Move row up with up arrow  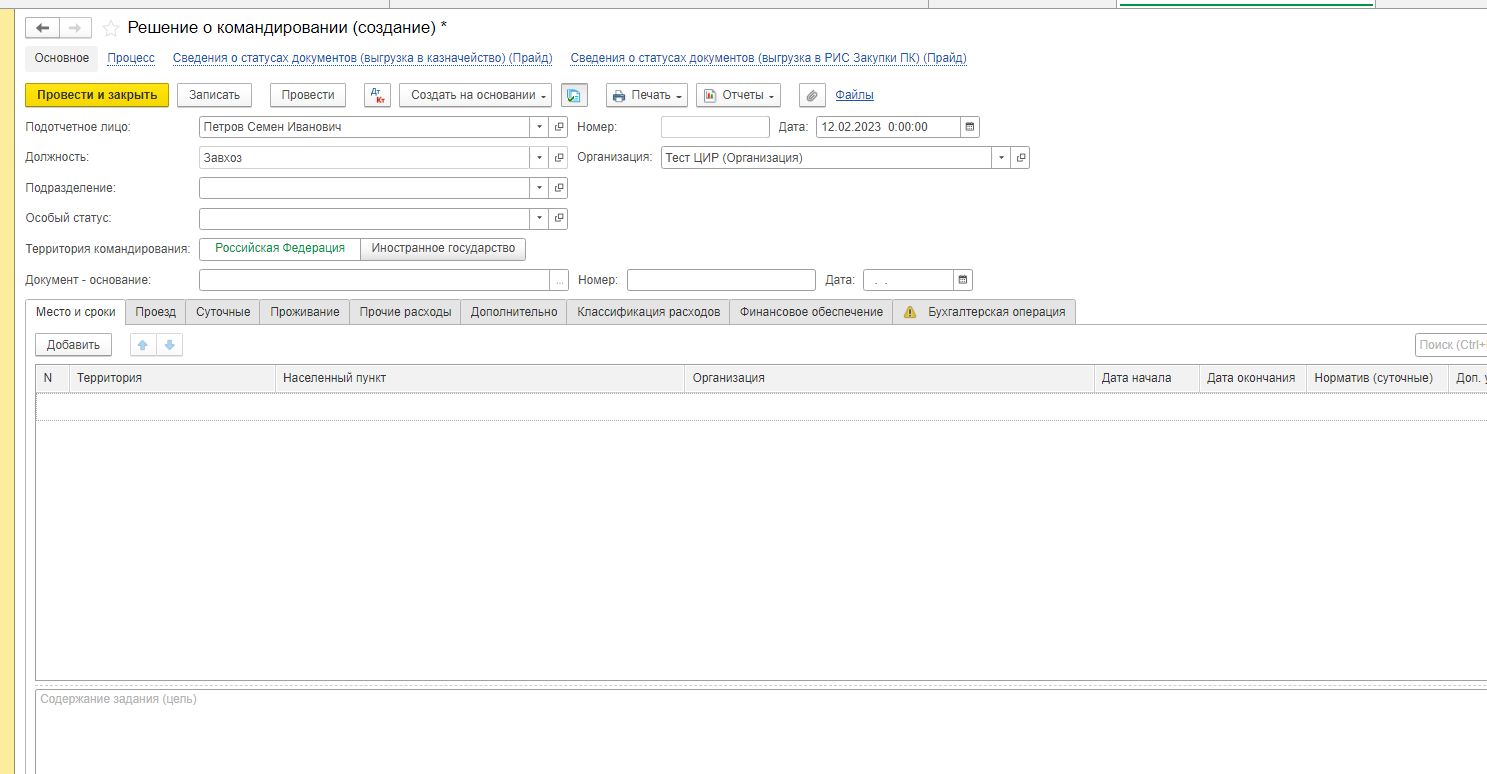tap(142, 345)
